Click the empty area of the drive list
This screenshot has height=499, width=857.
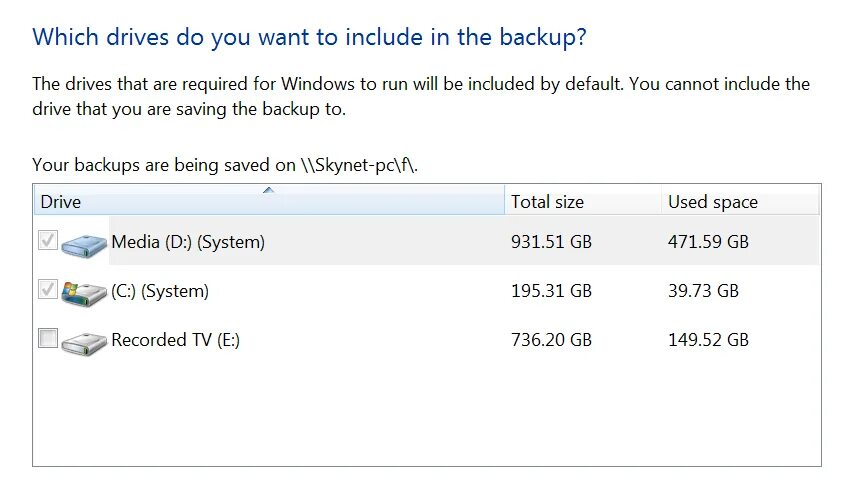point(426,413)
